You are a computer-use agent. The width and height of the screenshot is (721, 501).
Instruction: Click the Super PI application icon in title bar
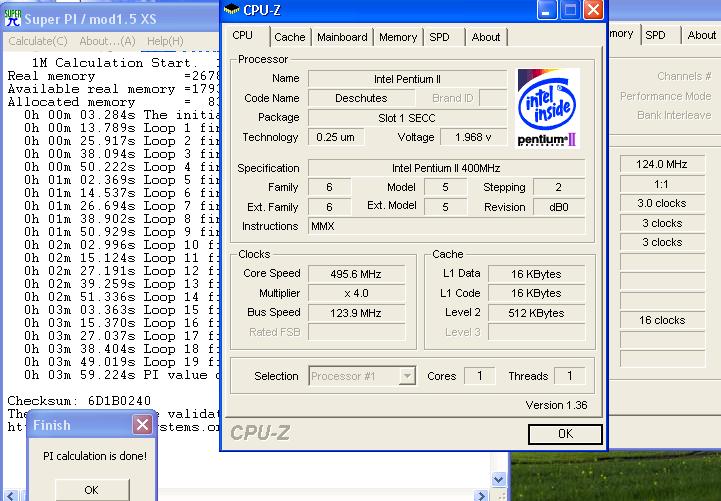(x=13, y=17)
